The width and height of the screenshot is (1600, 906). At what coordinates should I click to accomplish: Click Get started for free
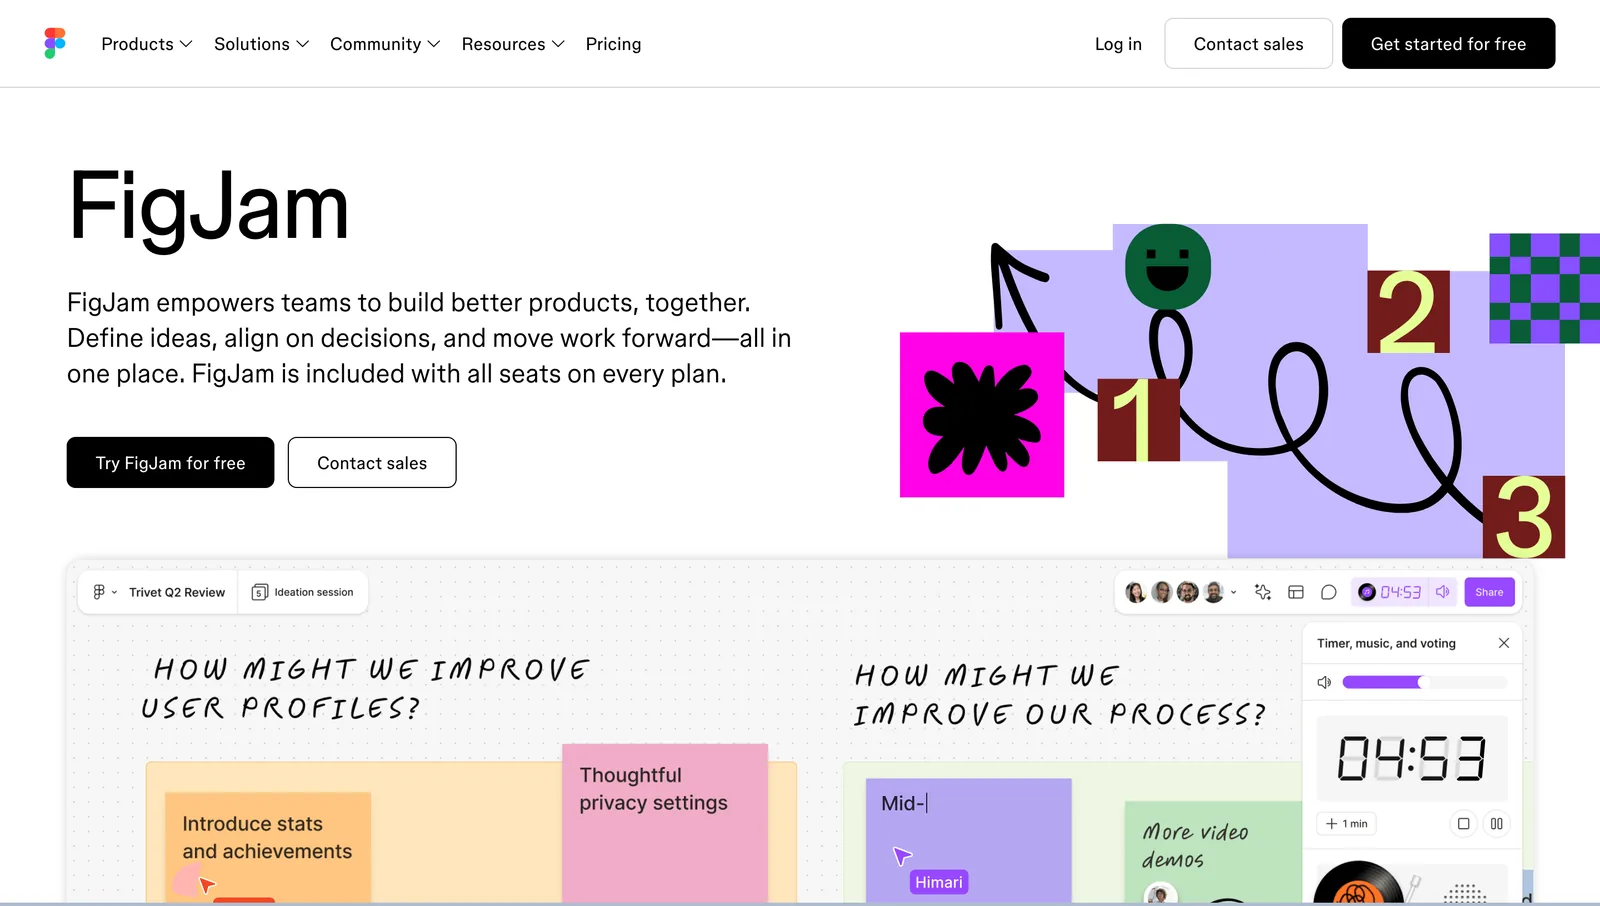[x=1448, y=43]
